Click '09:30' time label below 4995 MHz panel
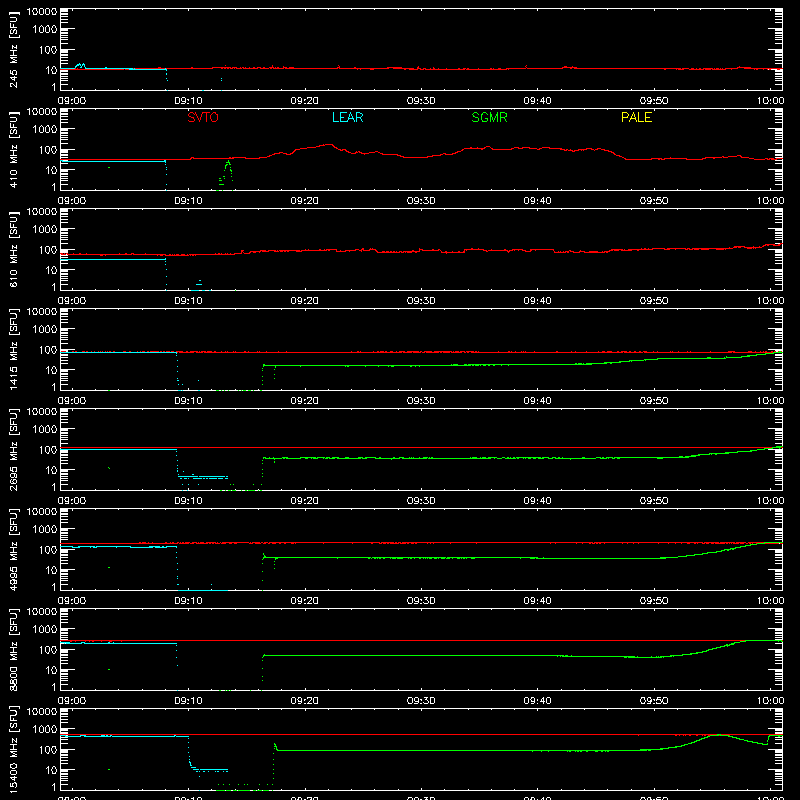 (421, 601)
